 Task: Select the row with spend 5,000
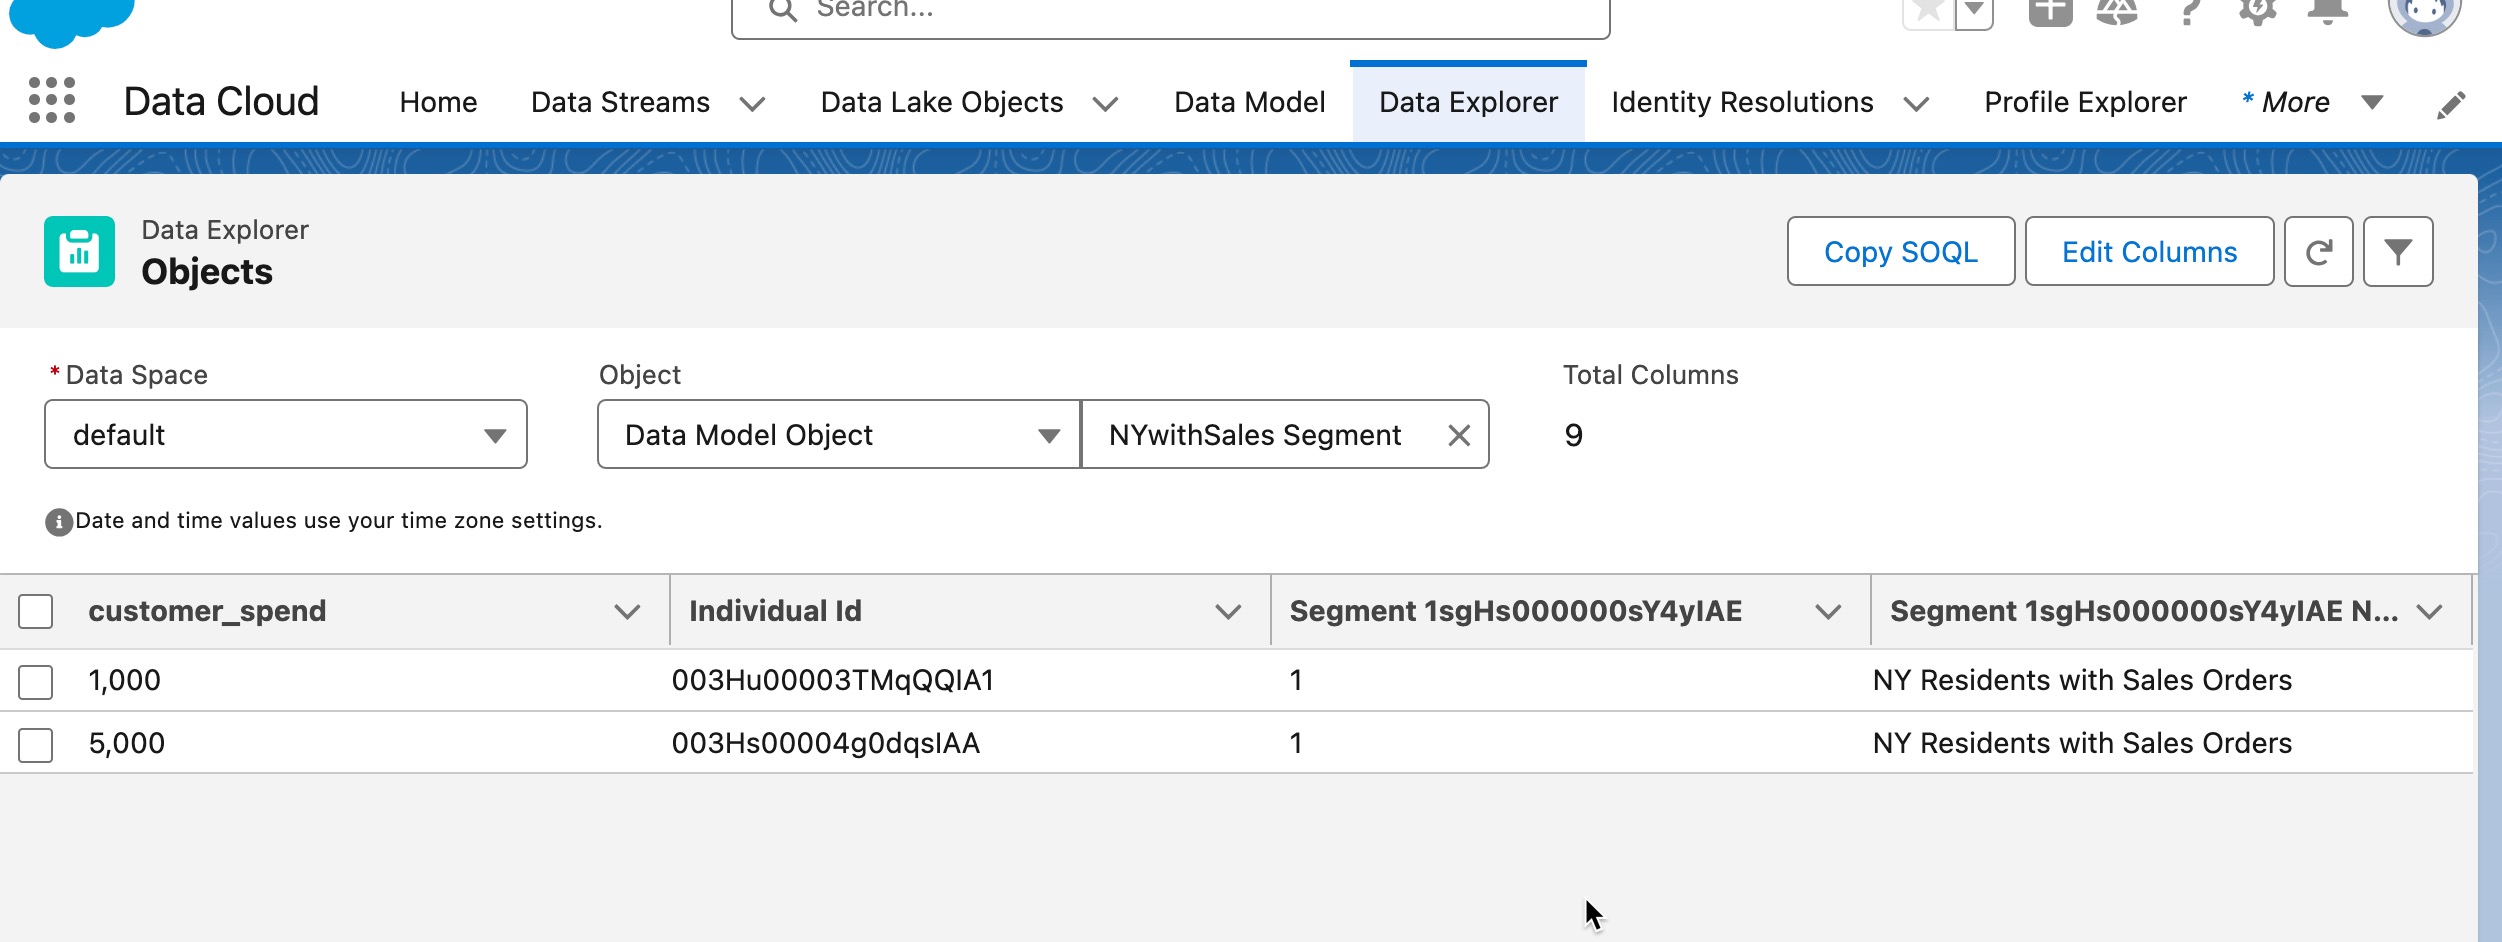pos(35,745)
